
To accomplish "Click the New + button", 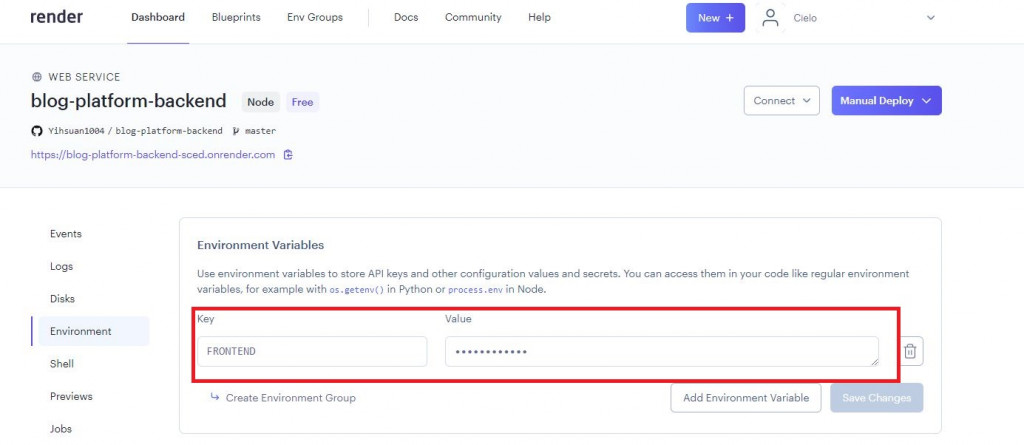I will [x=715, y=18].
